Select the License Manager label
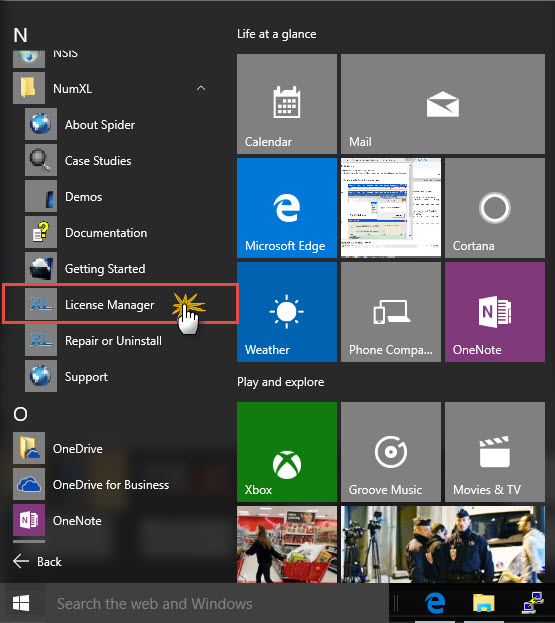This screenshot has height=623, width=555. (x=109, y=305)
